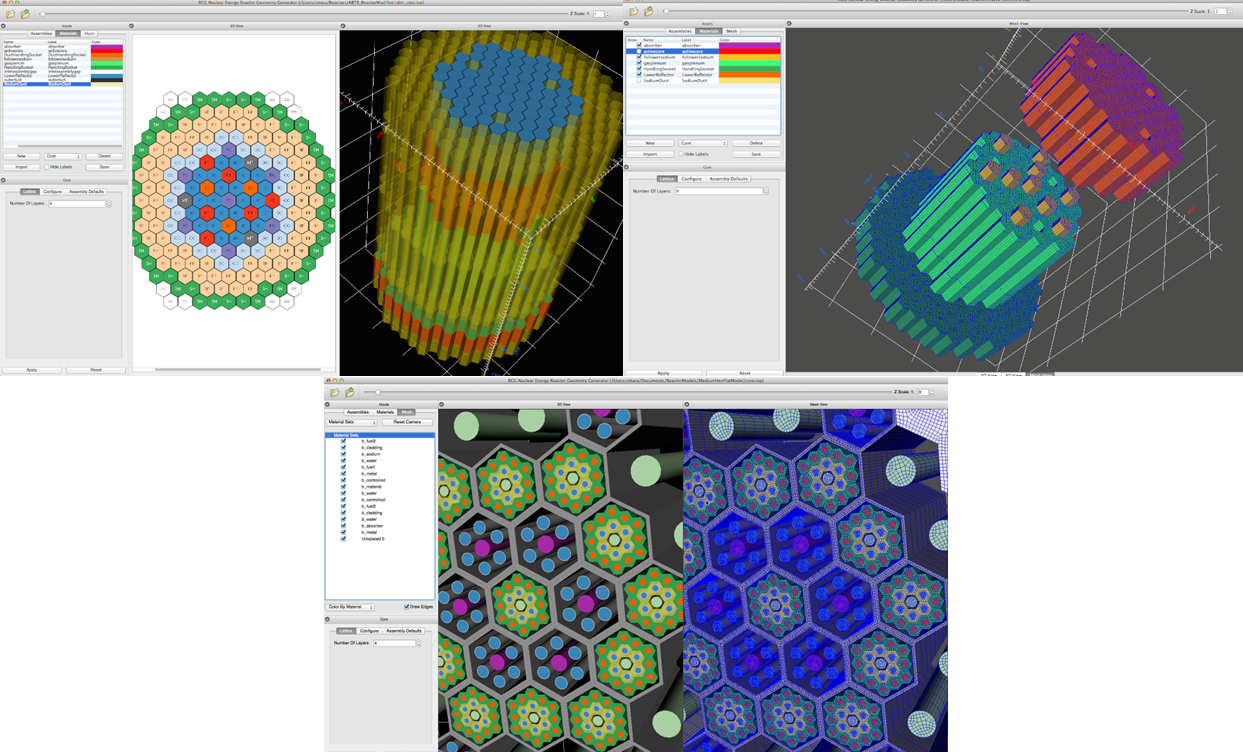Image resolution: width=1243 pixels, height=752 pixels.
Task: Open Core dropdown in top-right window
Action: pyautogui.click(x=703, y=143)
